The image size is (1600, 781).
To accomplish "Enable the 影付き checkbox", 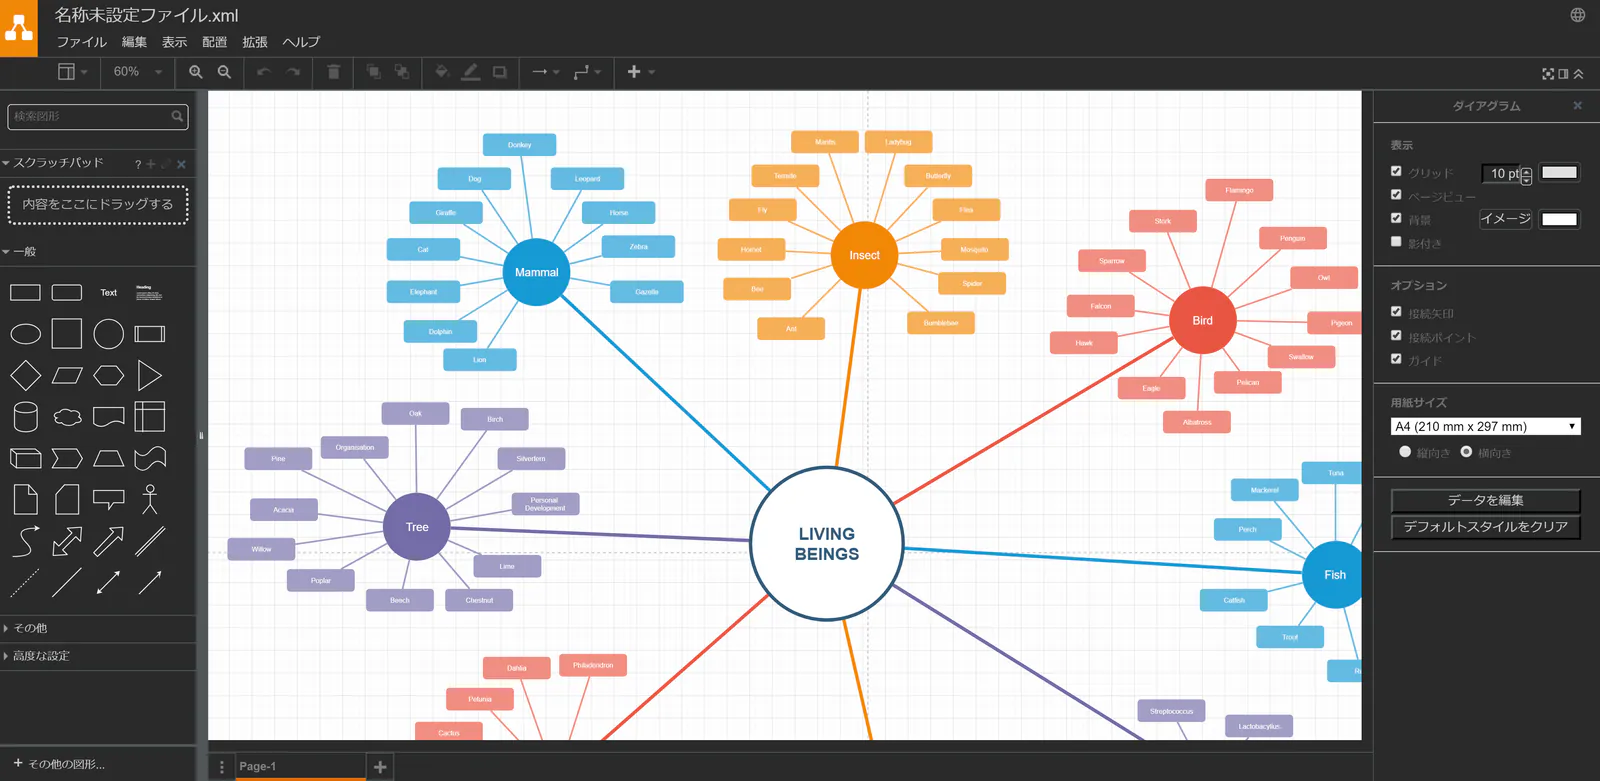I will click(x=1396, y=242).
